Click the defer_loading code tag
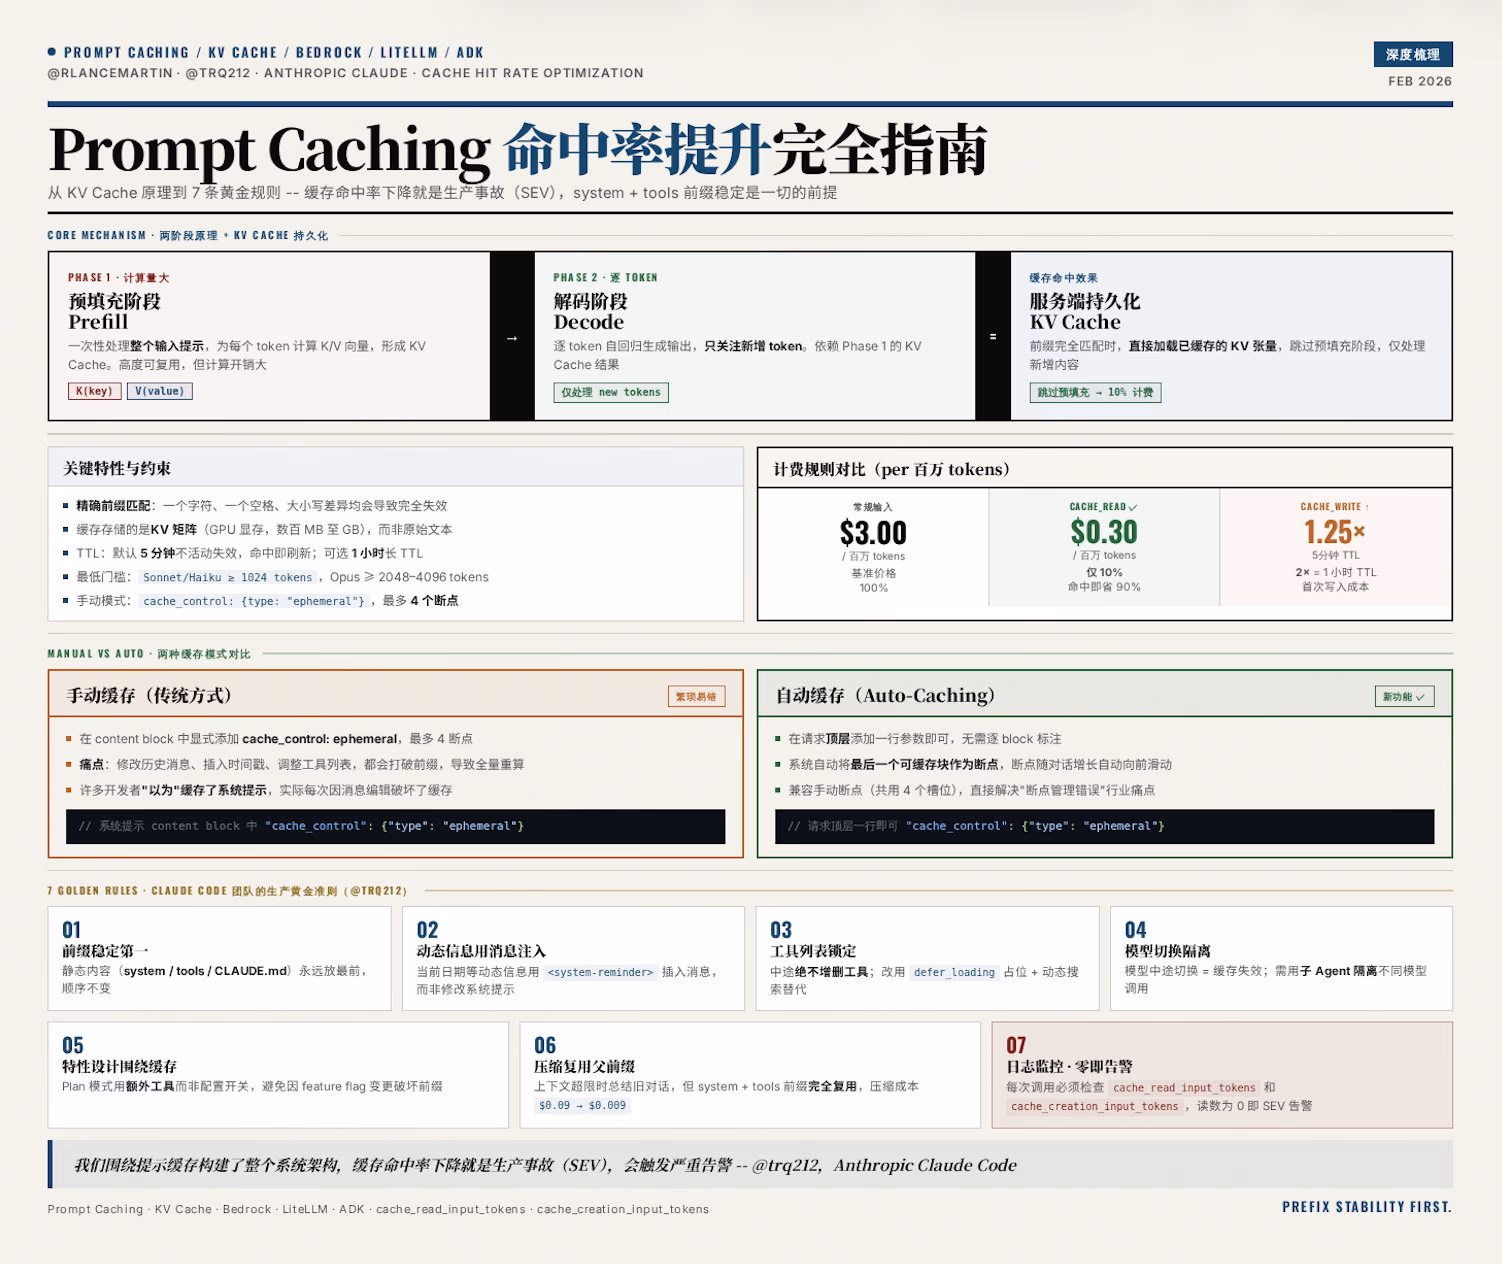The width and height of the screenshot is (1502, 1264). pyautogui.click(x=954, y=972)
